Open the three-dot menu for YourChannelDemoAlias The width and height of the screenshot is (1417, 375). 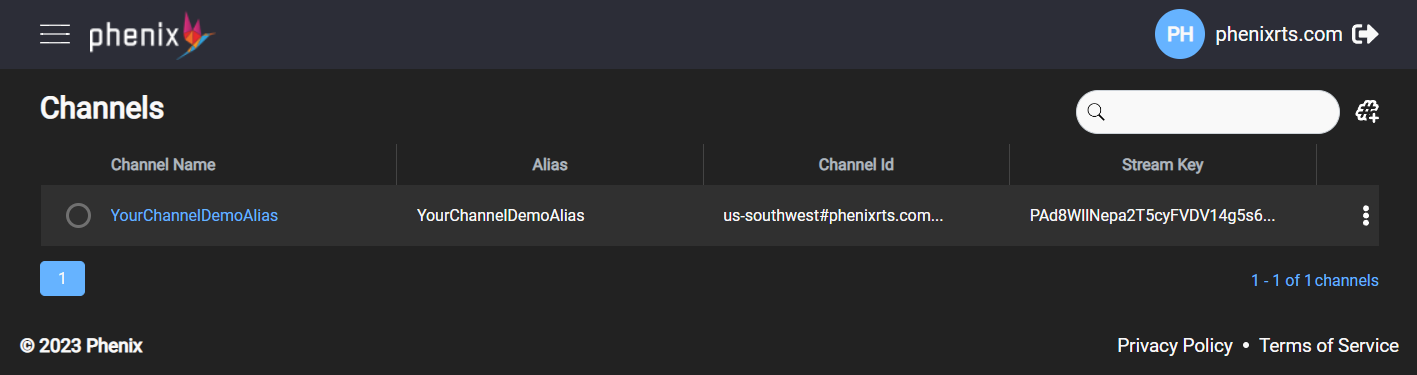[x=1365, y=215]
